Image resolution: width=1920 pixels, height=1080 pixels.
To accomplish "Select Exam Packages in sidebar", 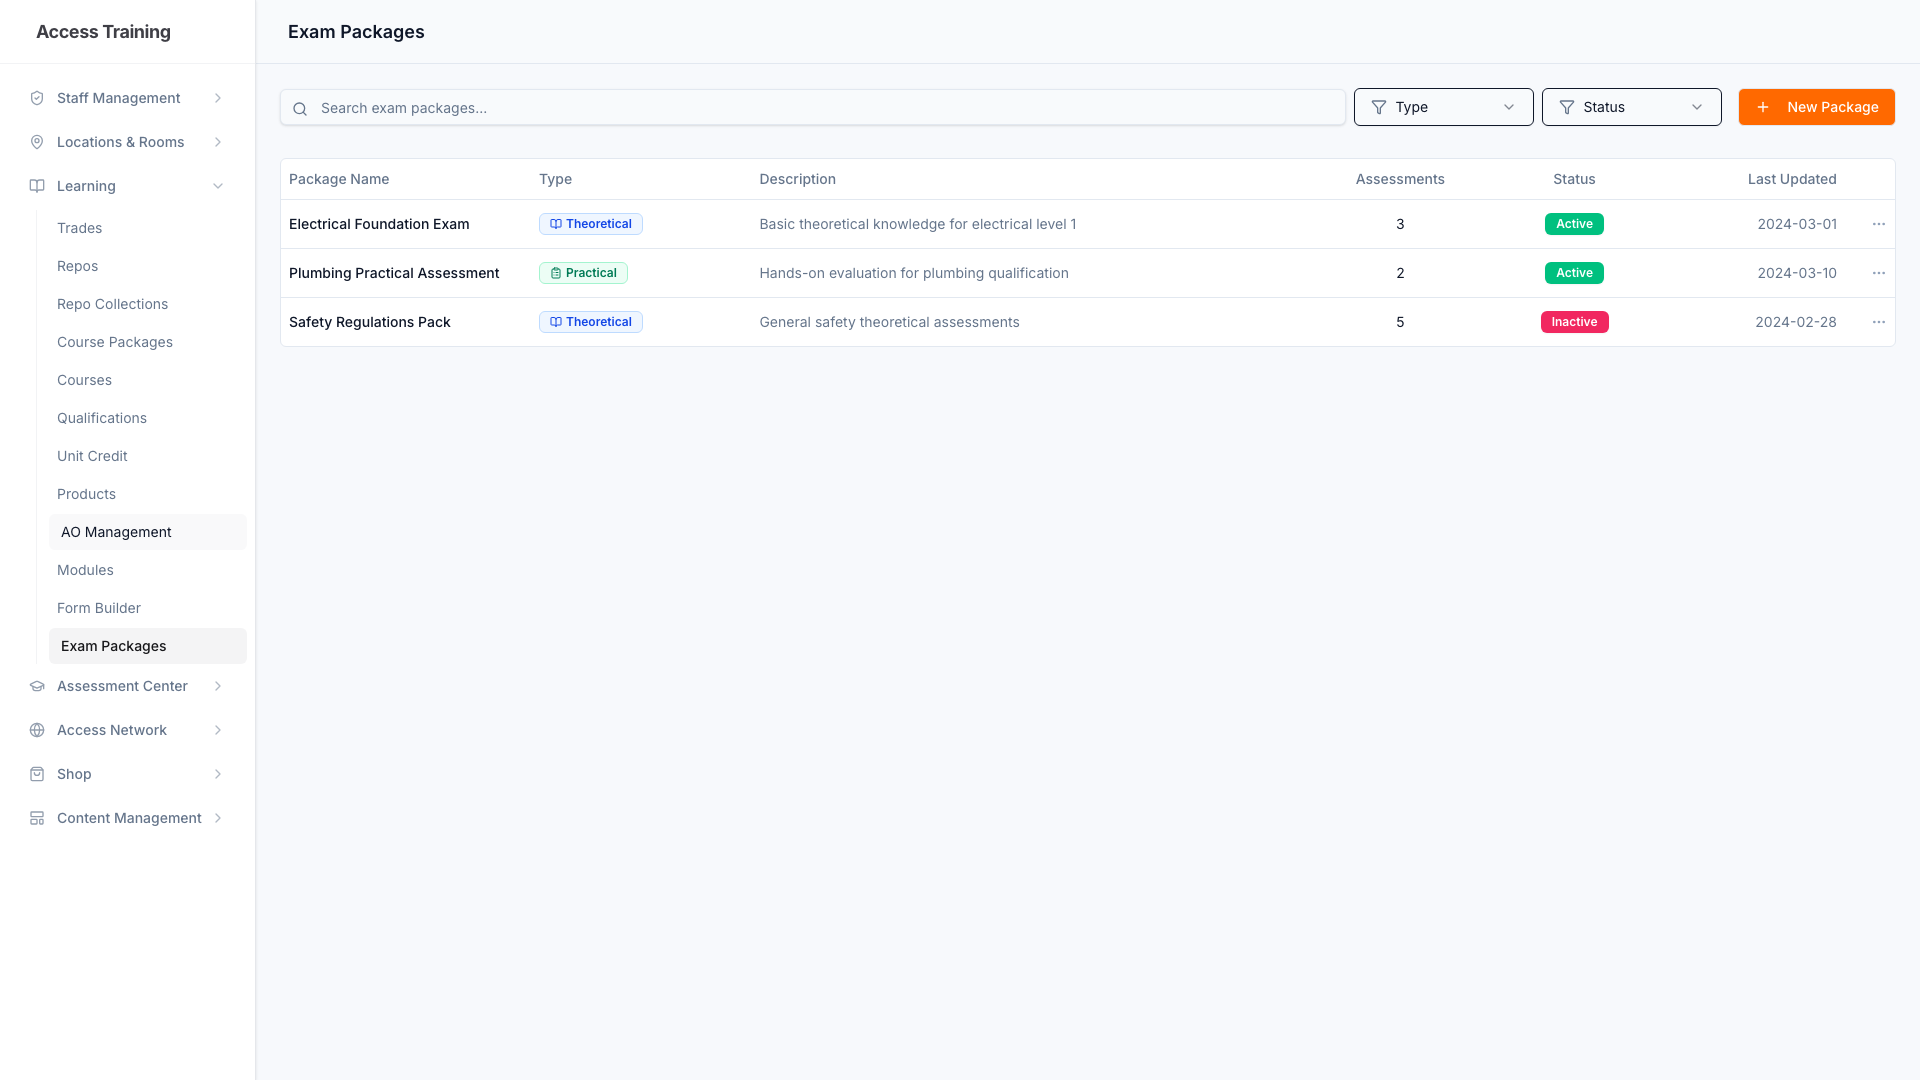I will [x=147, y=646].
